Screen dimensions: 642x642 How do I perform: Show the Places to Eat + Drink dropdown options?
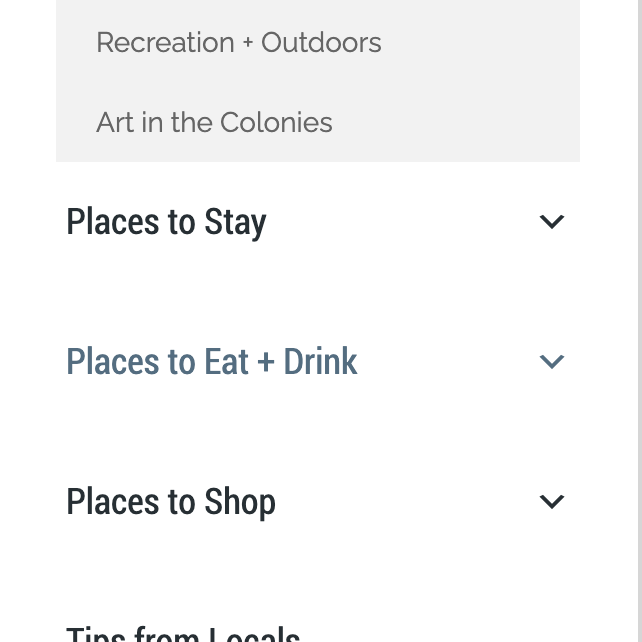coord(552,362)
